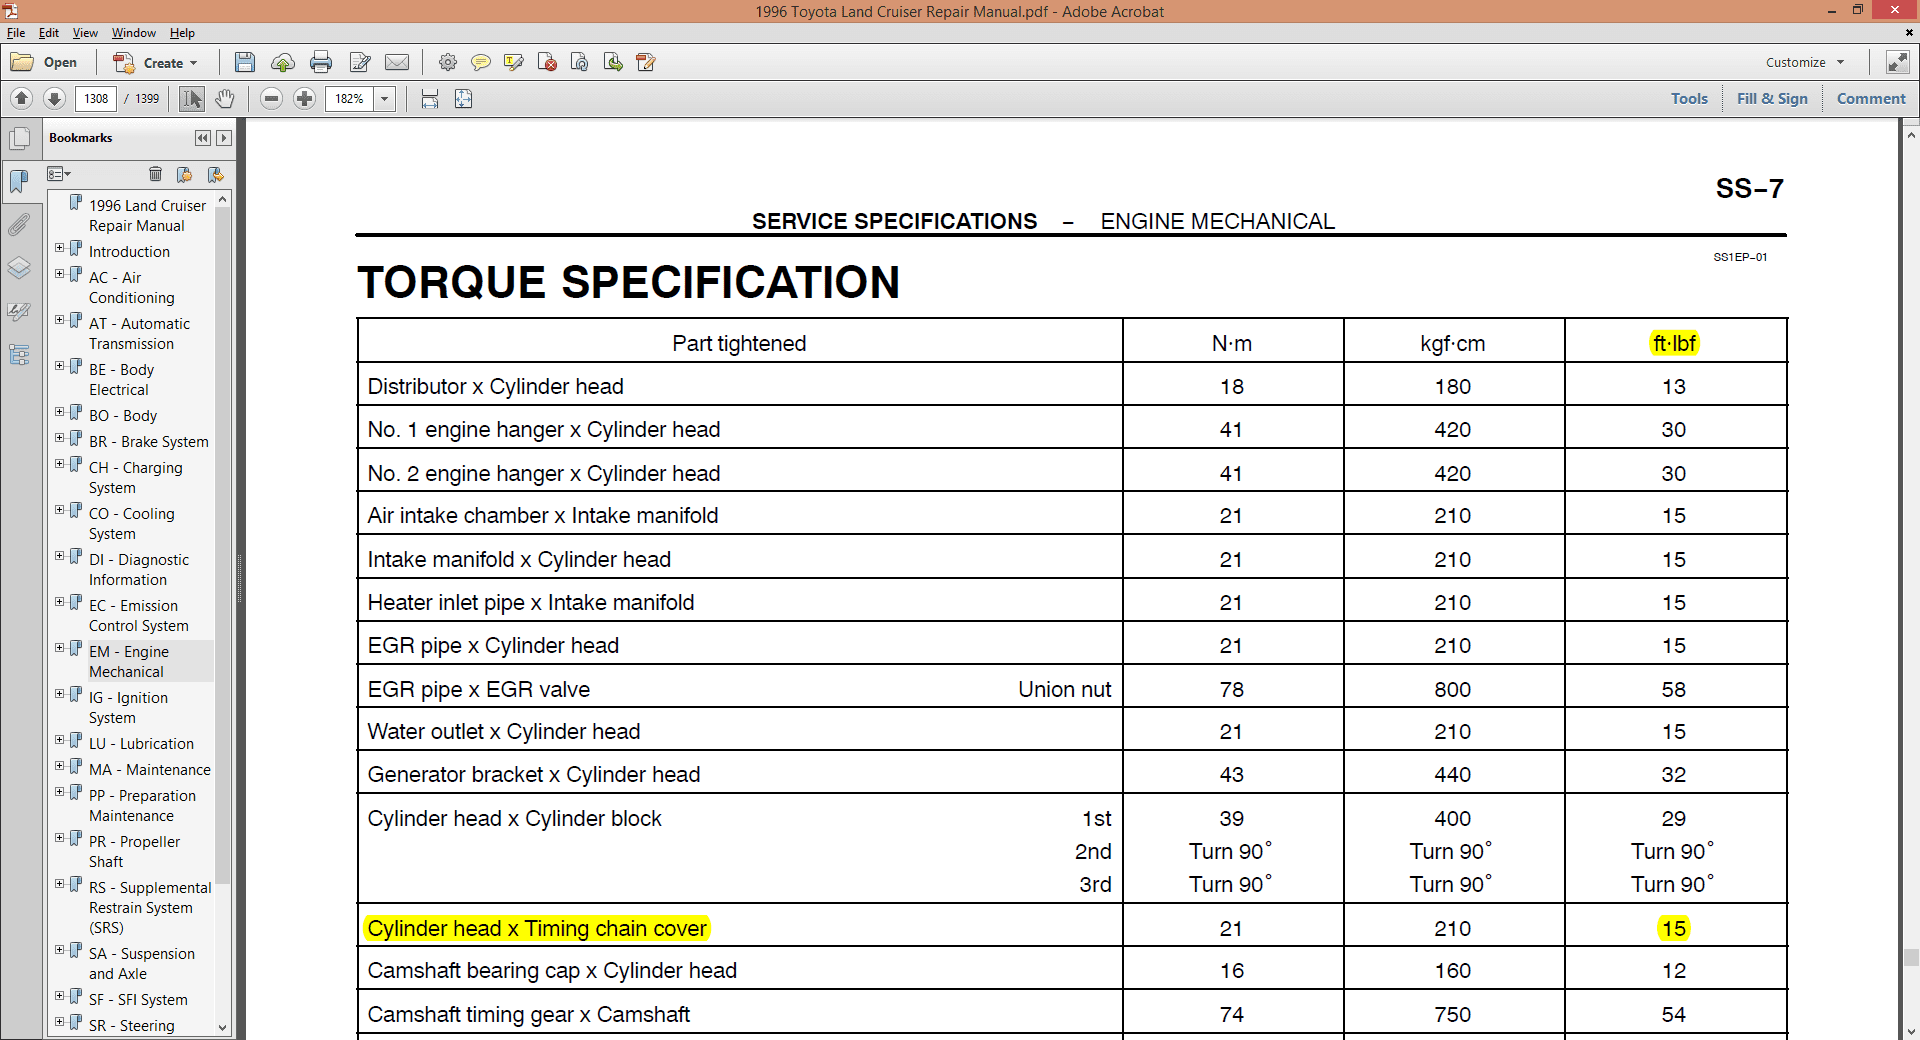
Task: Add a sticky note comment
Action: 481,62
